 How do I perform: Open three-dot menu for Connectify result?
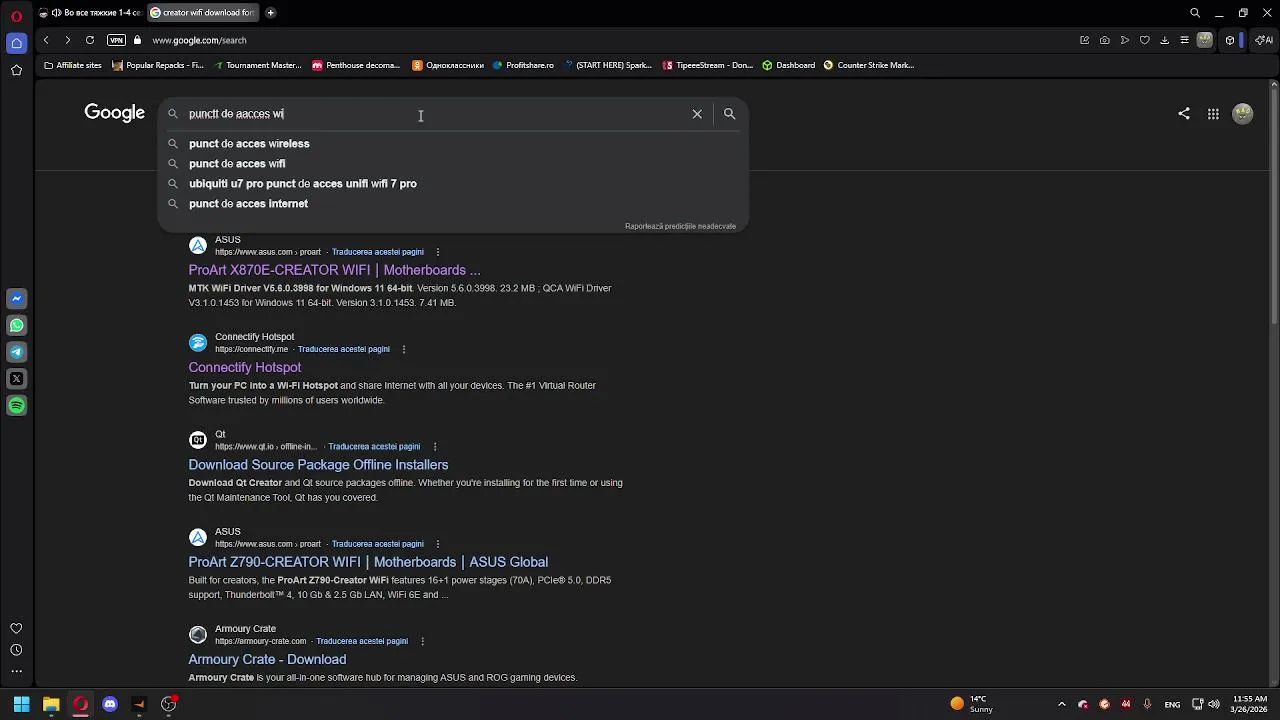pyautogui.click(x=404, y=349)
